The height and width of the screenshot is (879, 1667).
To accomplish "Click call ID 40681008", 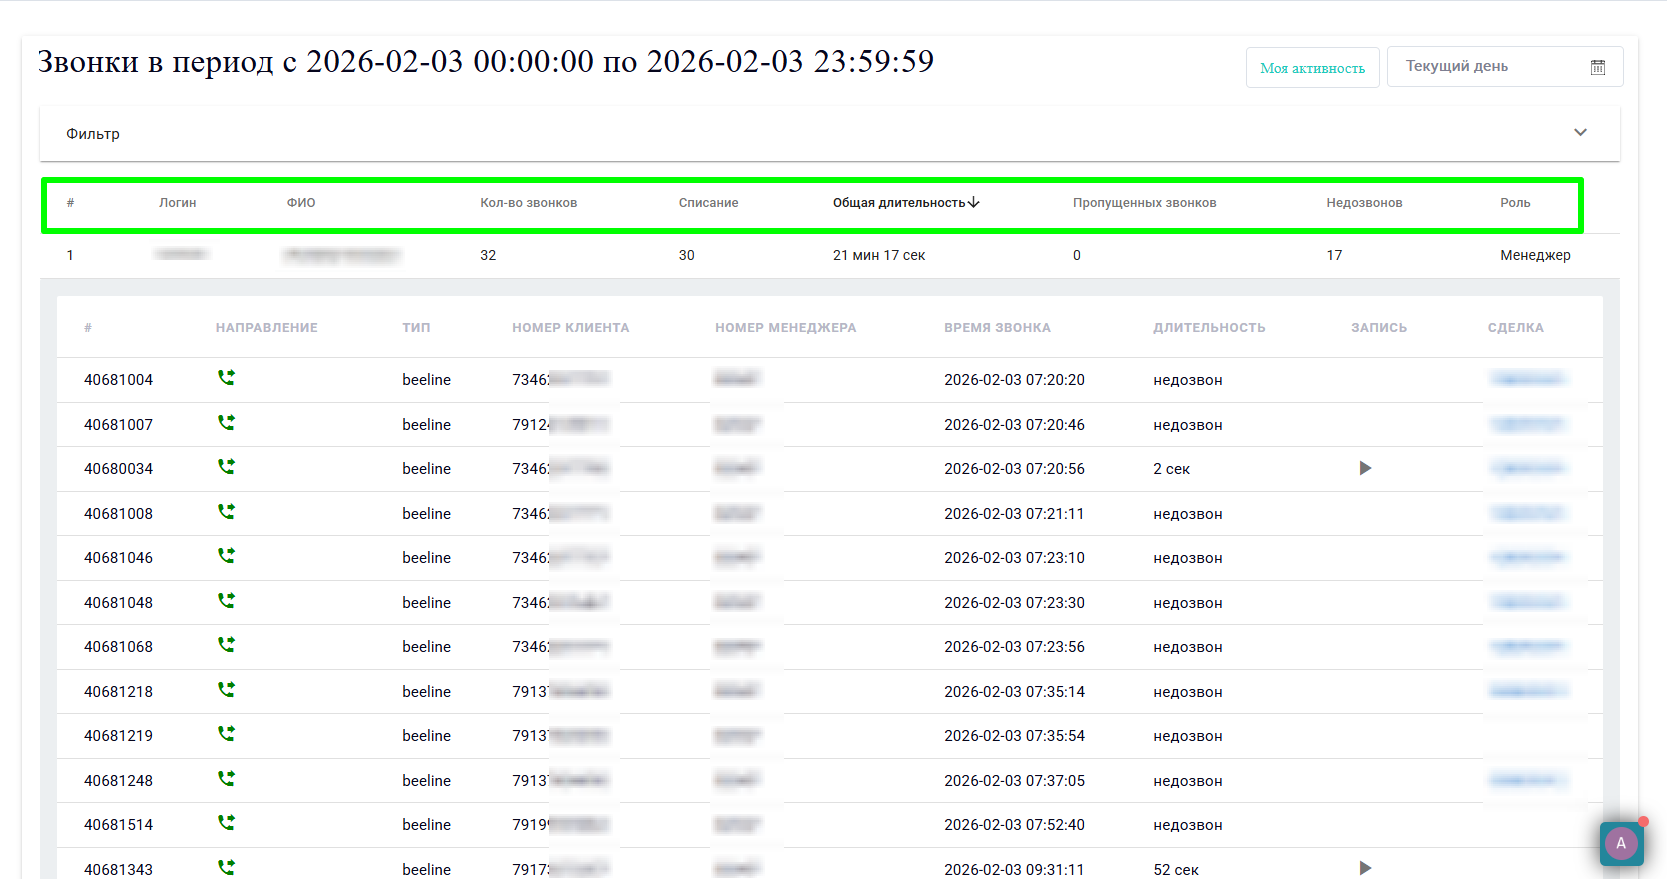I will click(x=119, y=514).
